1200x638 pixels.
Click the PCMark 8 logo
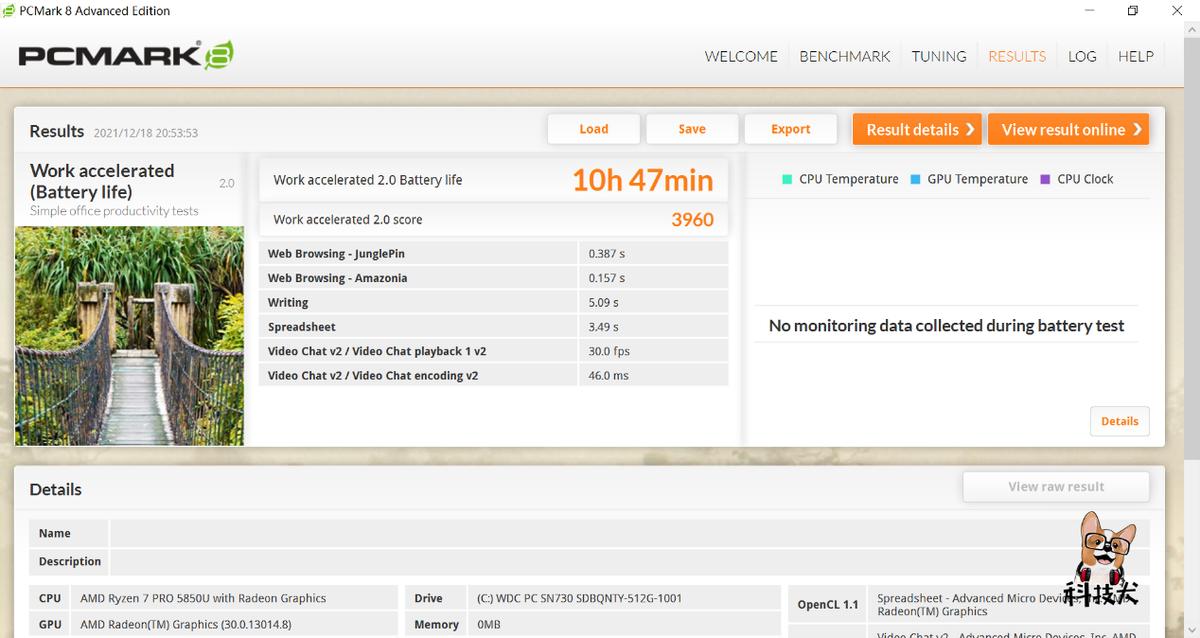pos(125,55)
